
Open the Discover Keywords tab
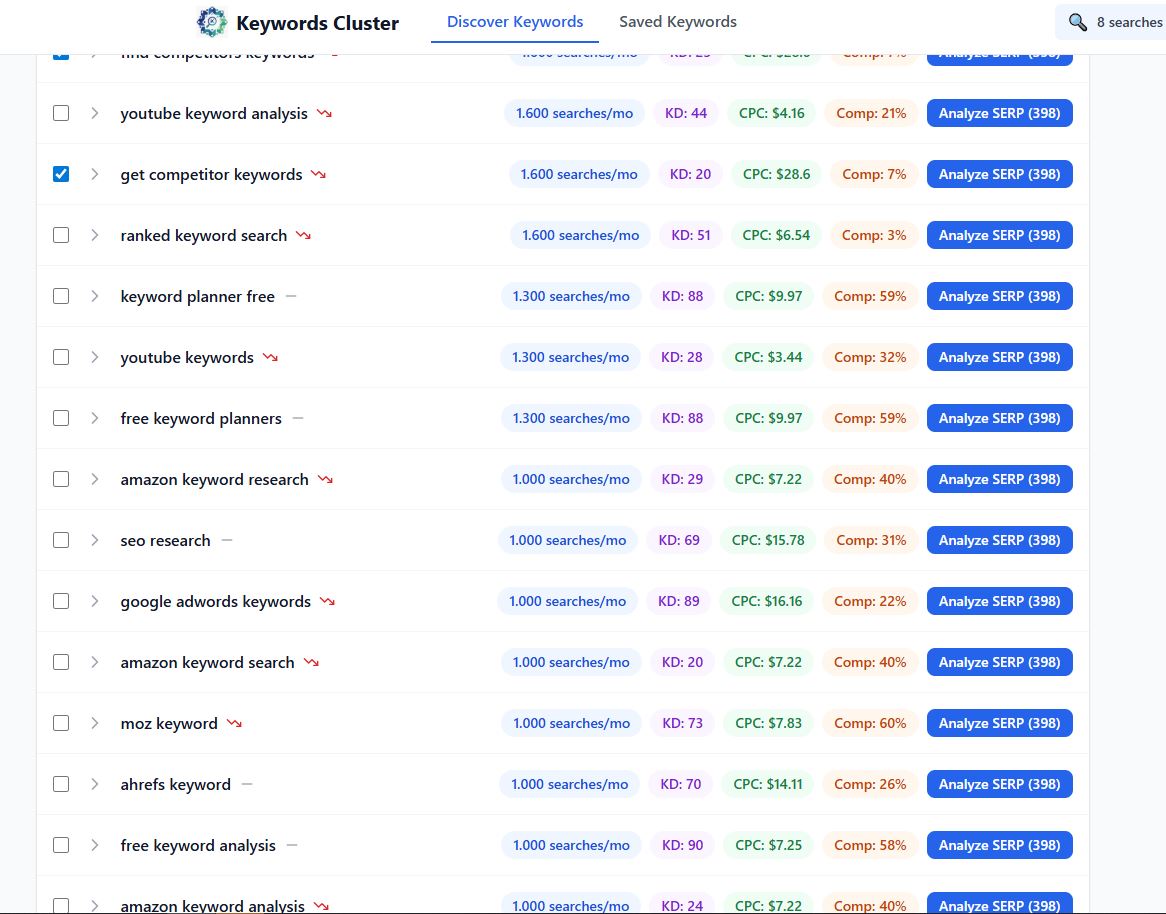click(514, 21)
